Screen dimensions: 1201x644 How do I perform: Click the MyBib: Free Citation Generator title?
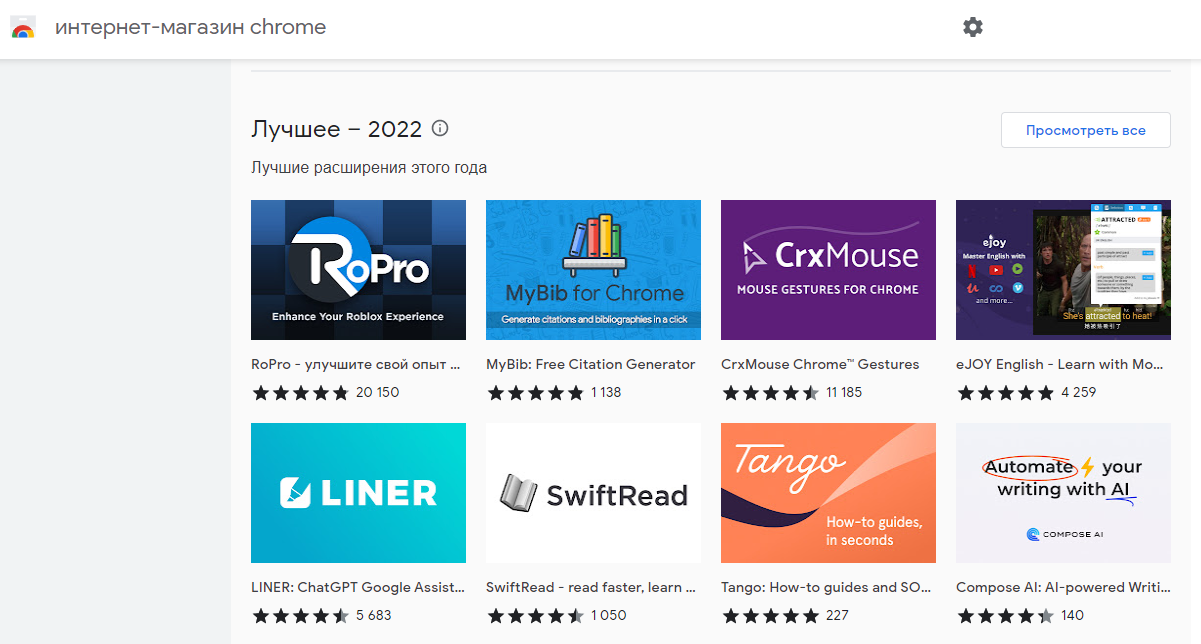pyautogui.click(x=590, y=364)
